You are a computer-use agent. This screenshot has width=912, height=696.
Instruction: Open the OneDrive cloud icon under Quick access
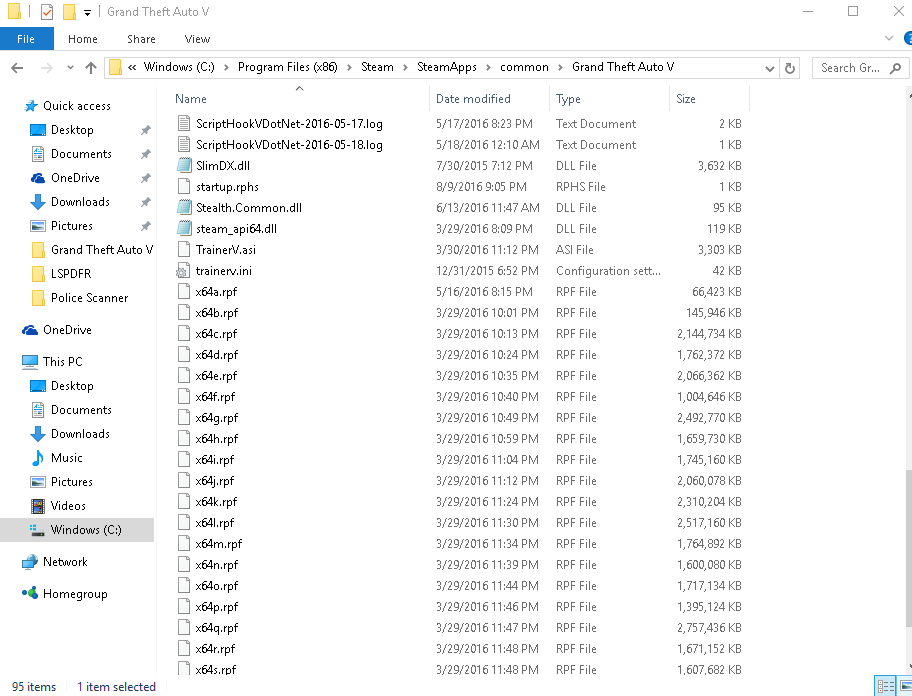[x=37, y=178]
